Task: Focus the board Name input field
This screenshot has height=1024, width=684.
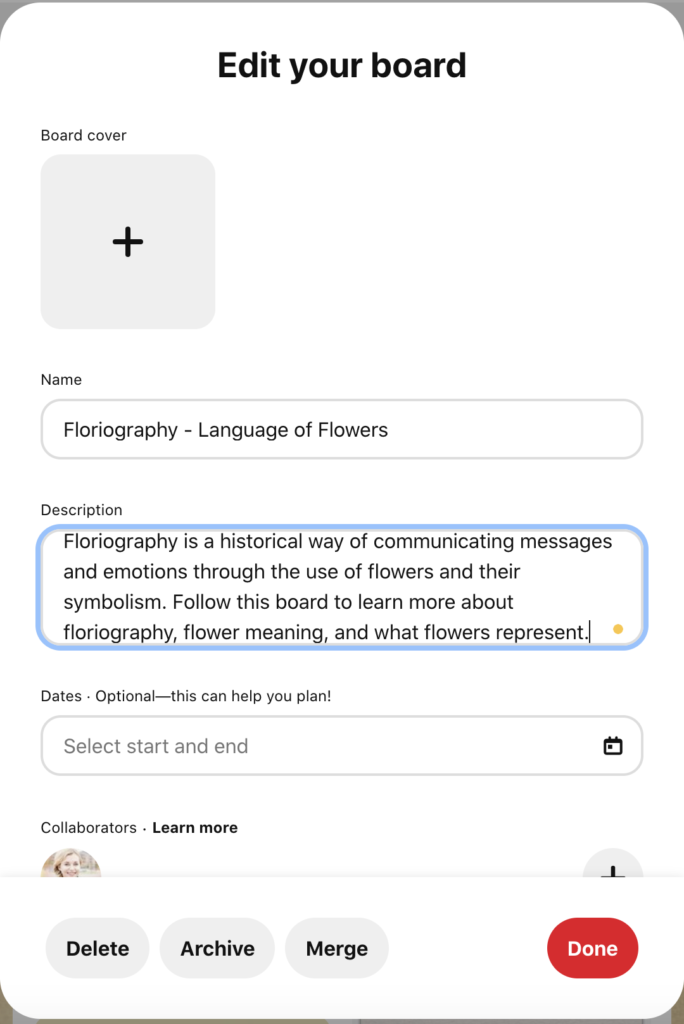Action: (x=341, y=431)
